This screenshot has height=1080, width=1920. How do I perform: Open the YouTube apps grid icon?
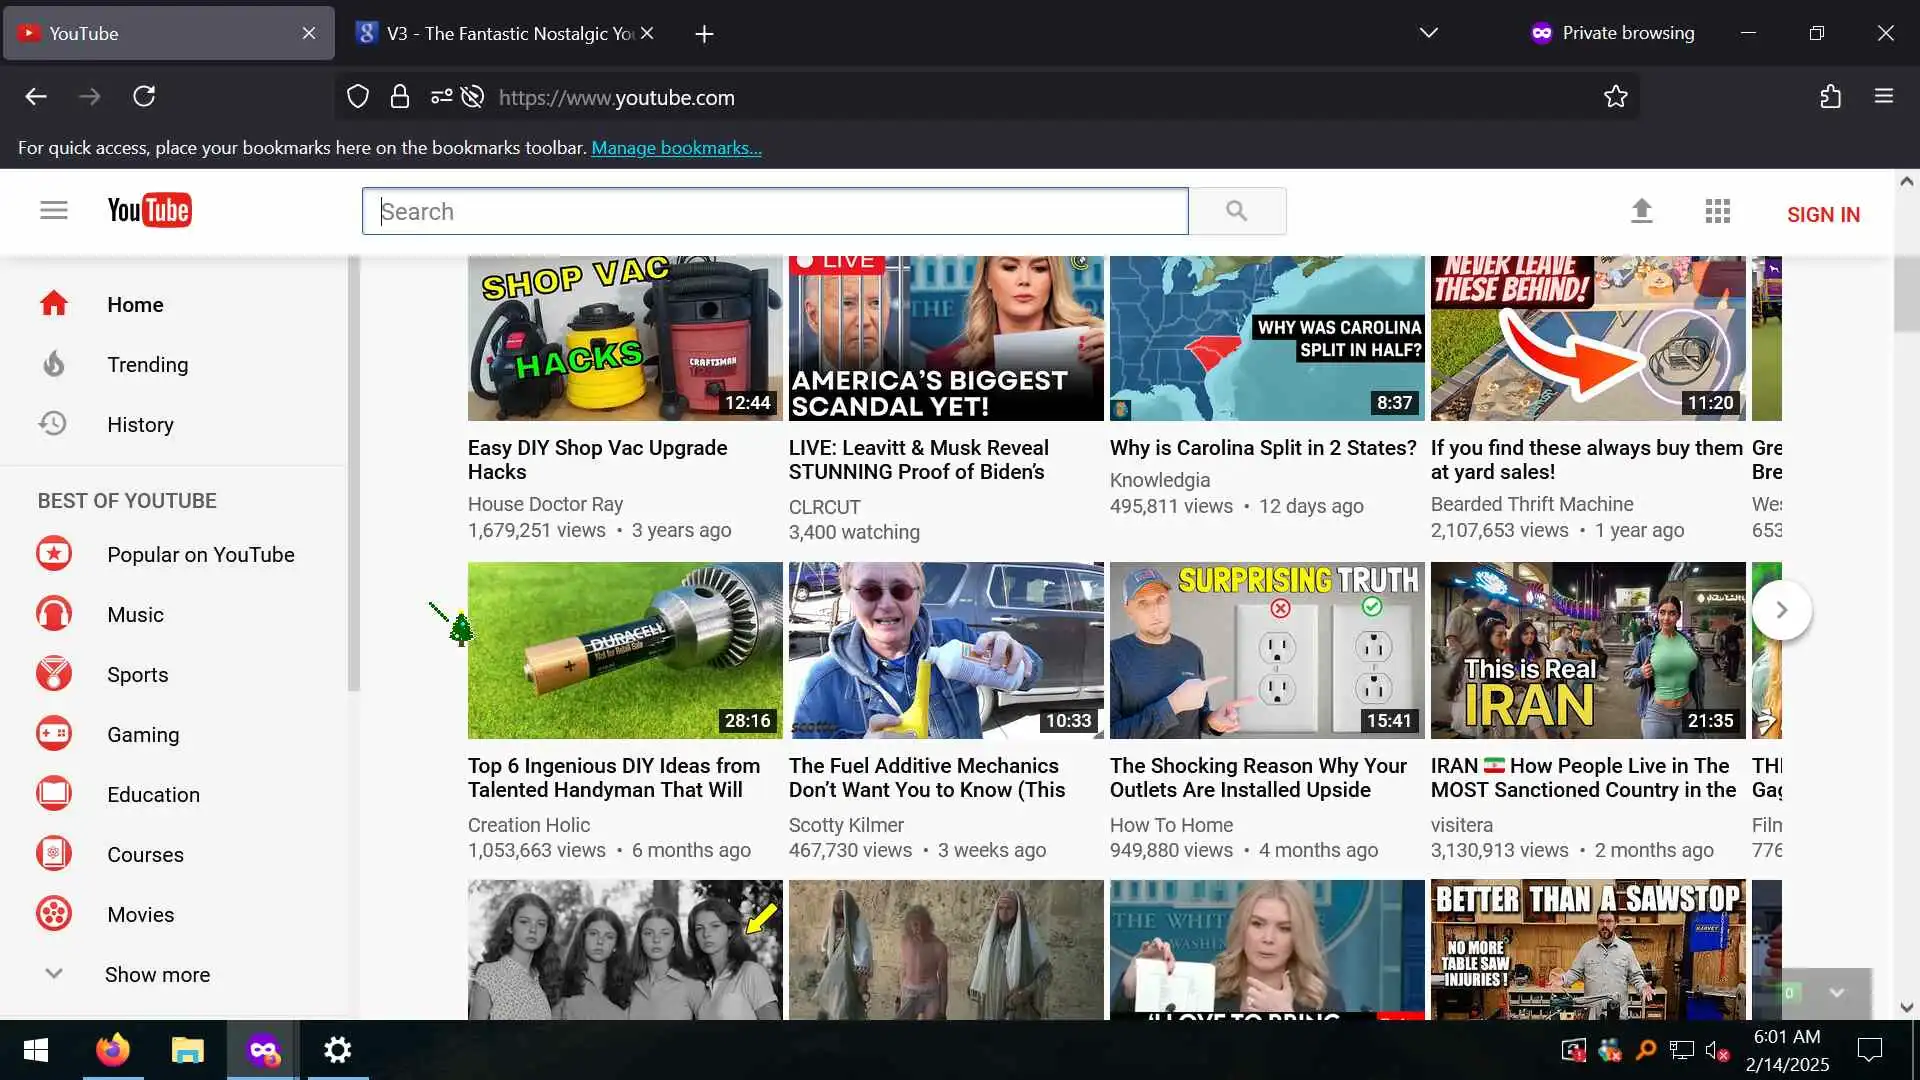(x=1717, y=211)
